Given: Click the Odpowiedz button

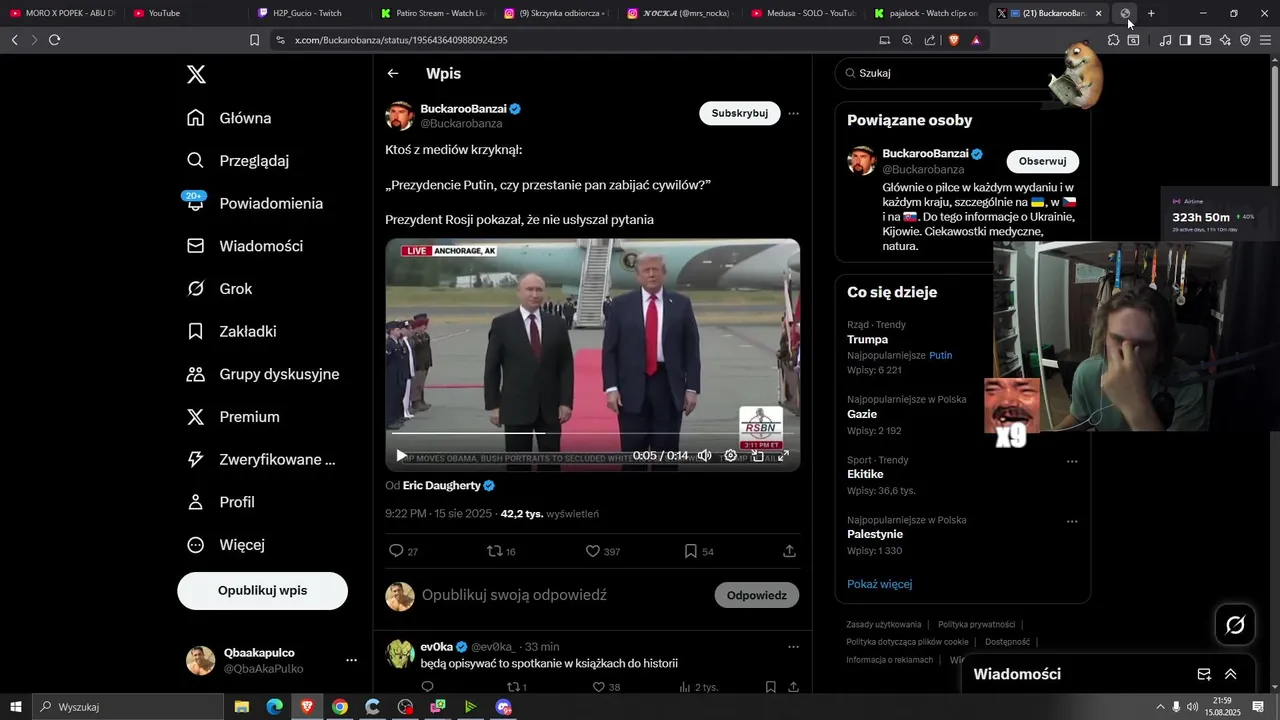Looking at the screenshot, I should [756, 595].
